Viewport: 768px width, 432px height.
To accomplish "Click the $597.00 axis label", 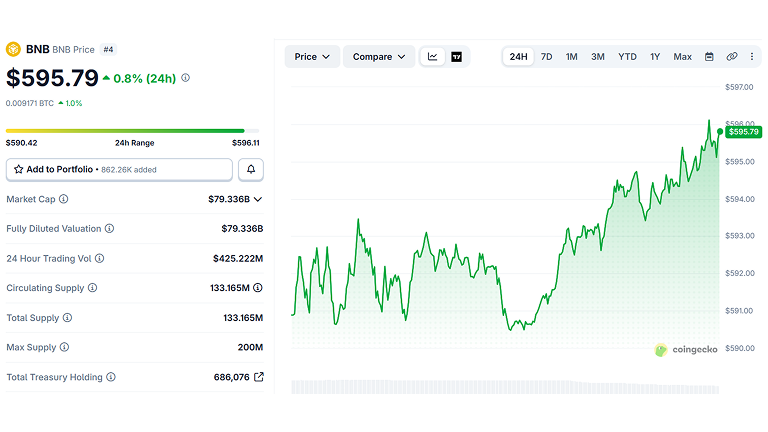I will [740, 87].
